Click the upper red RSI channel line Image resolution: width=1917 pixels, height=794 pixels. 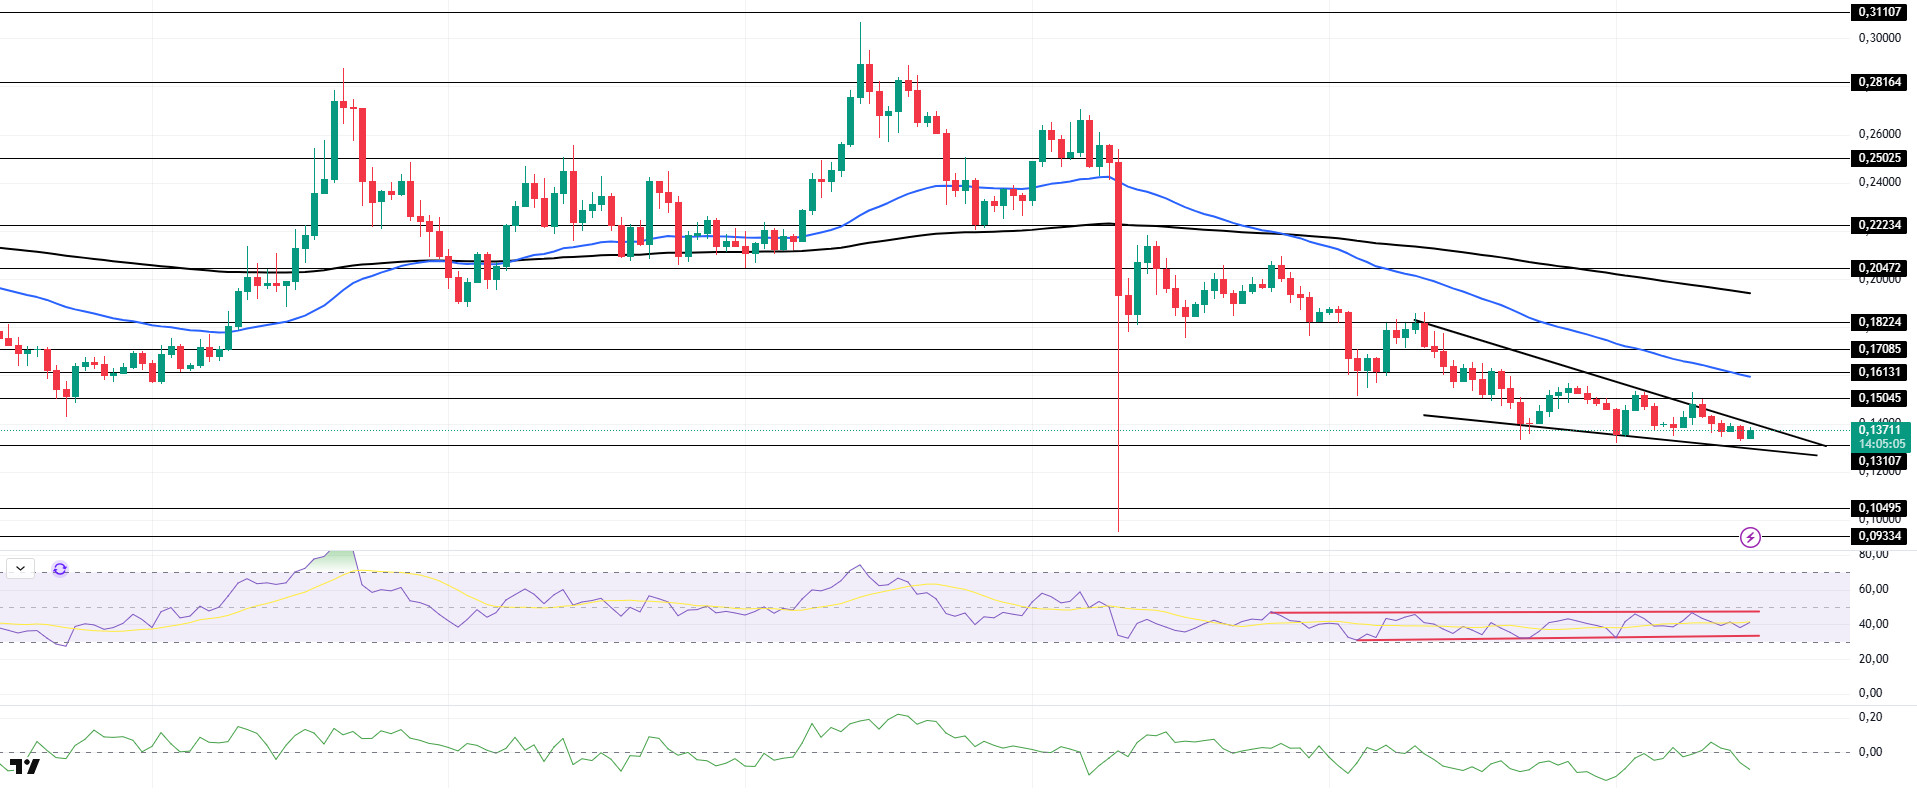pyautogui.click(x=1500, y=612)
